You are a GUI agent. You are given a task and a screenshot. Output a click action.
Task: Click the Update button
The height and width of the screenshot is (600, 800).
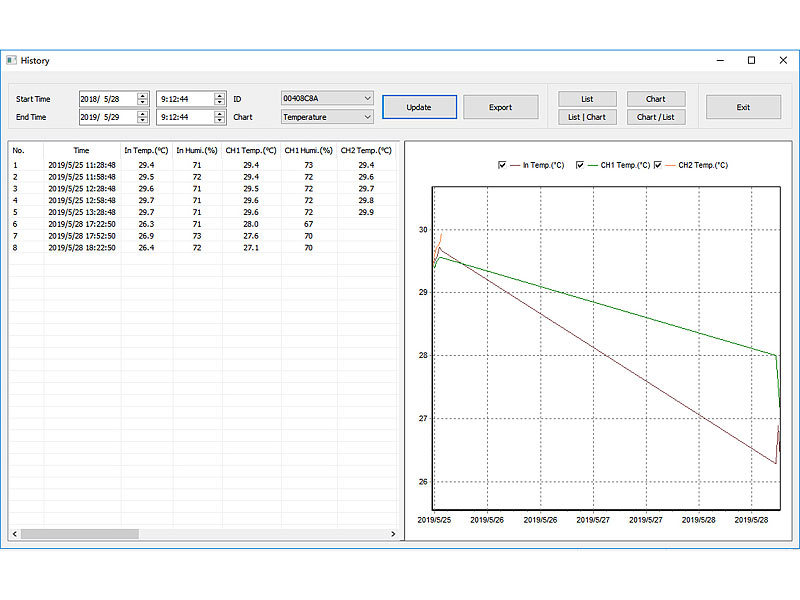pyautogui.click(x=419, y=107)
